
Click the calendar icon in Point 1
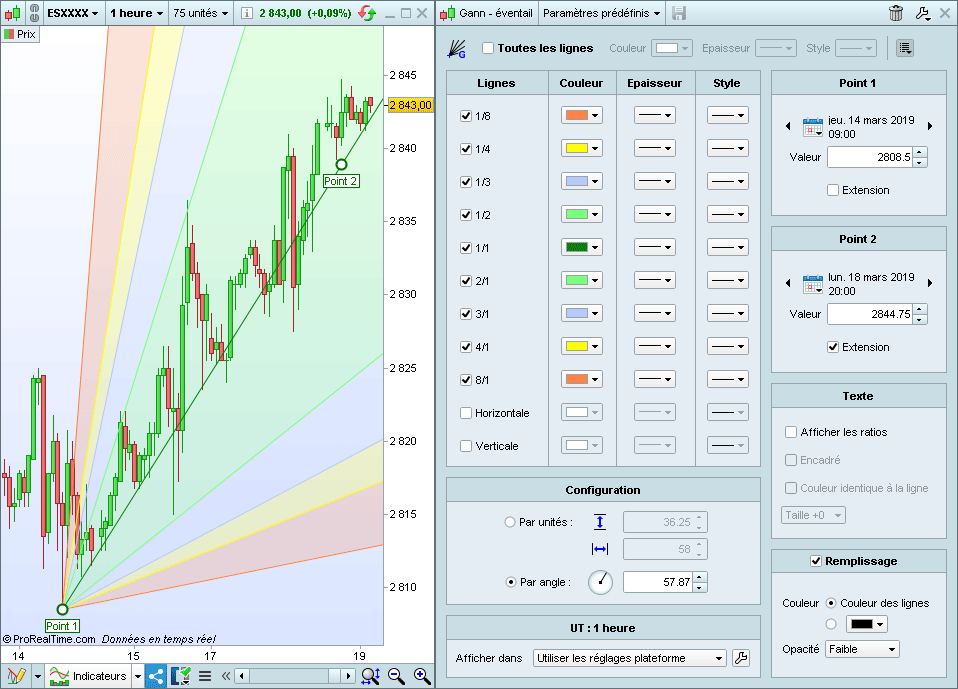[812, 126]
